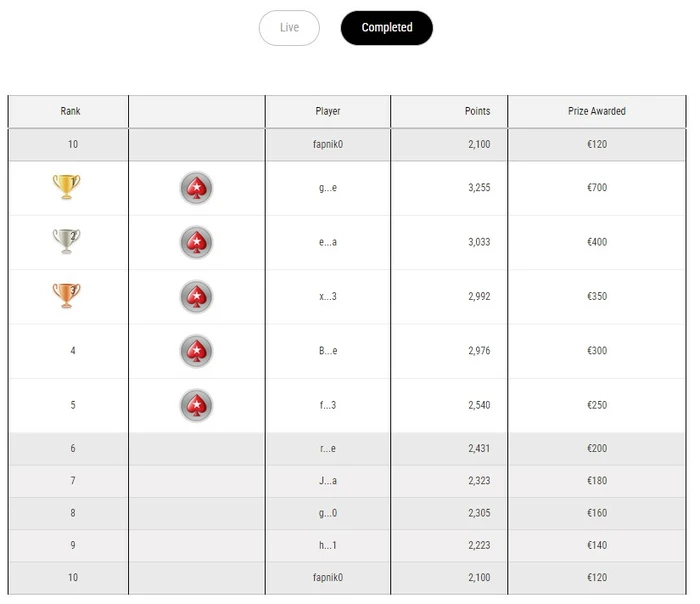Click the silver trophy rank icon
Viewport: 700px width, 604px height.
(66, 241)
